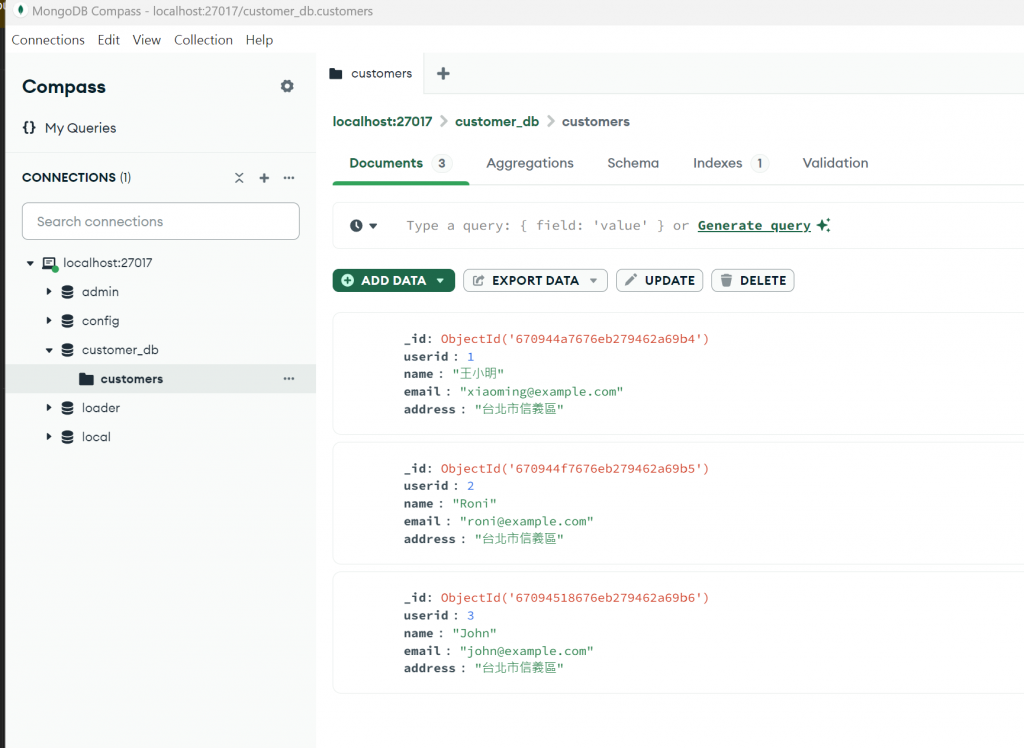Viewport: 1024px width, 748px height.
Task: Expand local database node
Action: (x=48, y=436)
